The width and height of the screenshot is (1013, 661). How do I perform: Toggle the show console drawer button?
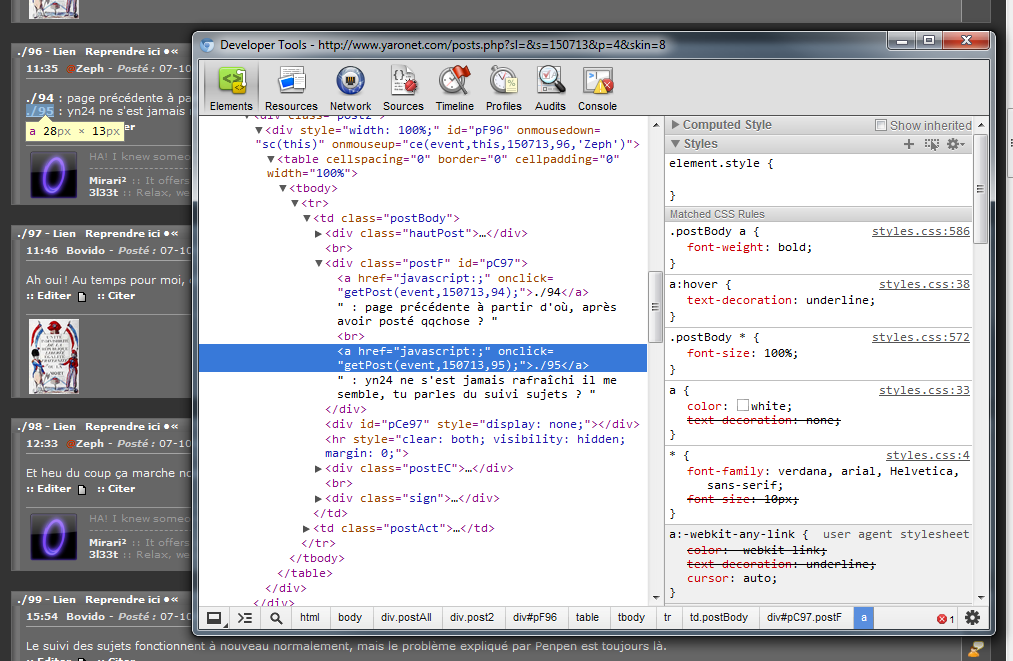tap(245, 618)
